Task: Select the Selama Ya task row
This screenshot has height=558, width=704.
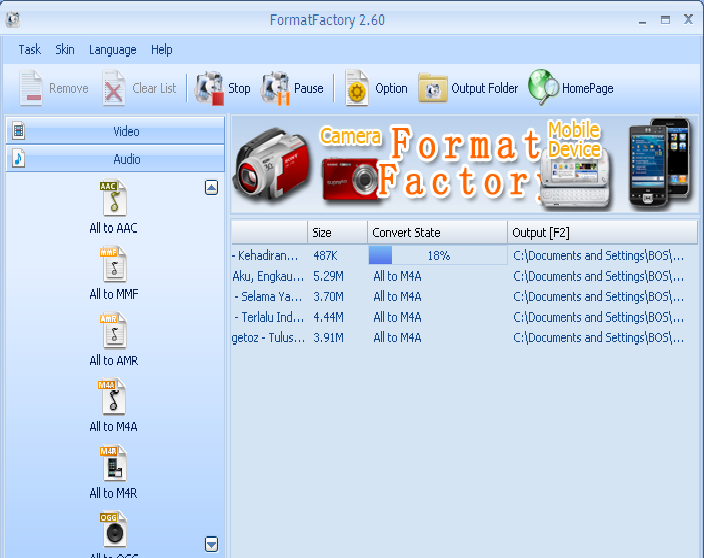Action: pyautogui.click(x=465, y=297)
